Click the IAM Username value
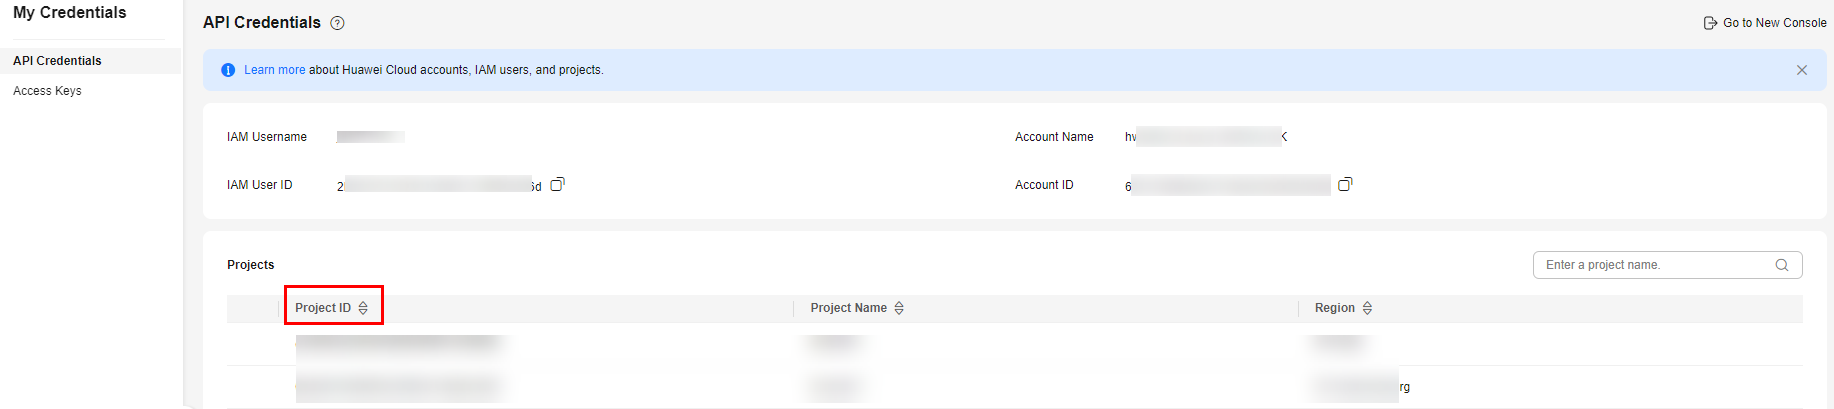 (x=370, y=137)
